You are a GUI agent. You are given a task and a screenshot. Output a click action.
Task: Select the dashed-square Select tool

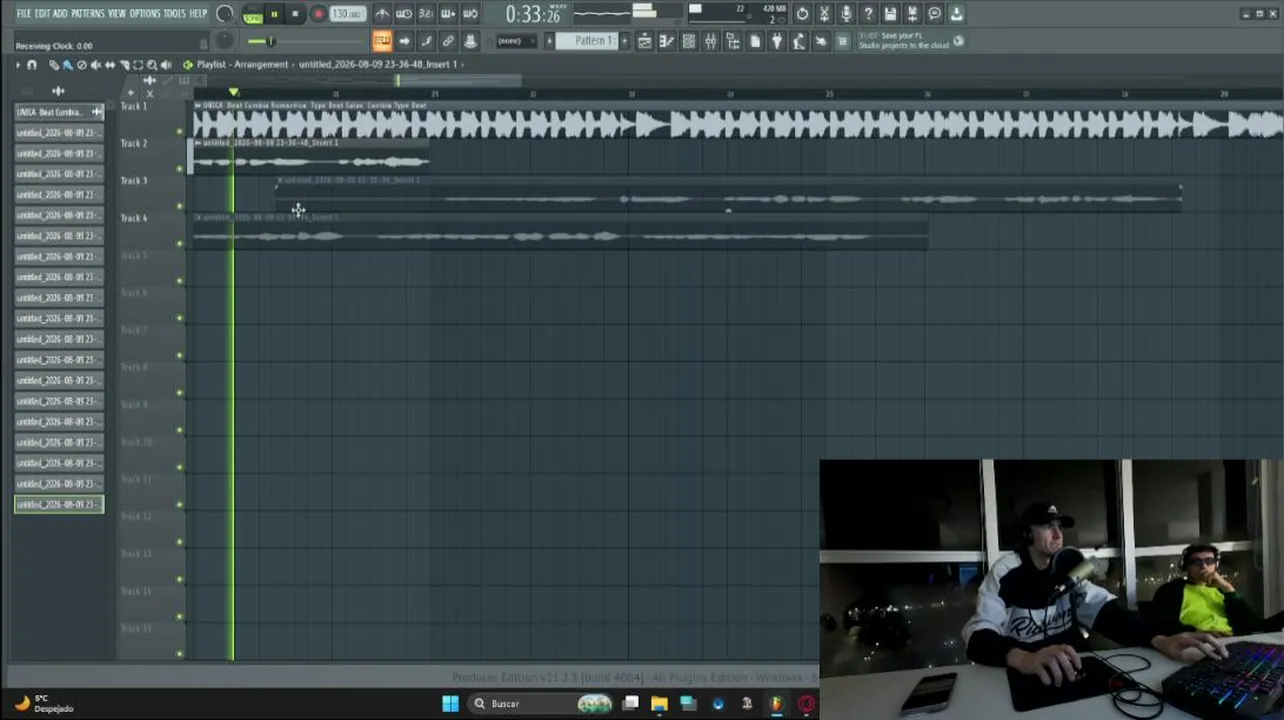pyautogui.click(x=138, y=65)
